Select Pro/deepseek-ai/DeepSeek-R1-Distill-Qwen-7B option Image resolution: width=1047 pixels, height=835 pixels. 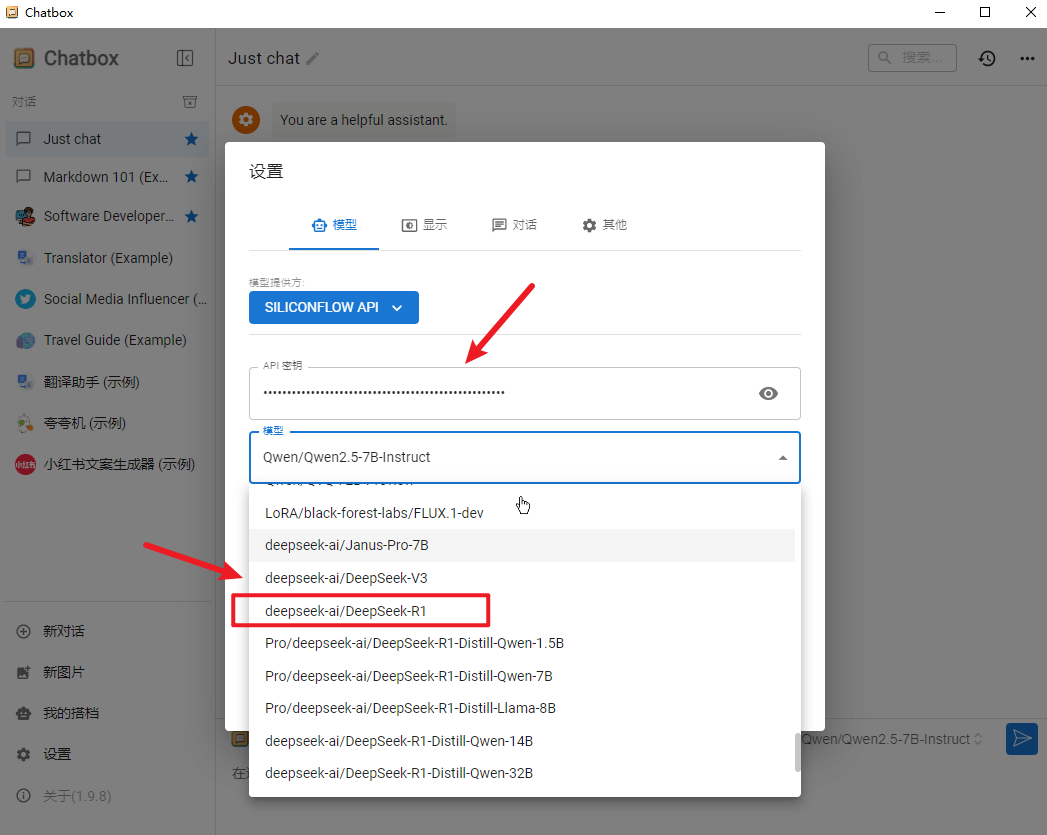click(x=522, y=676)
